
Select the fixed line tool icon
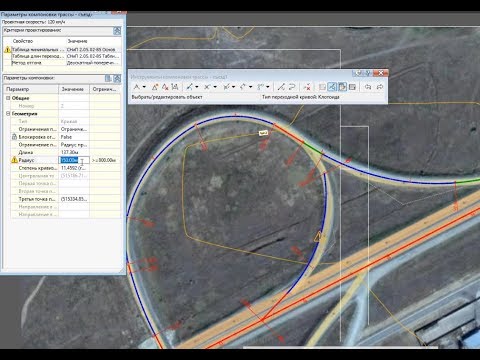pyautogui.click(x=189, y=87)
